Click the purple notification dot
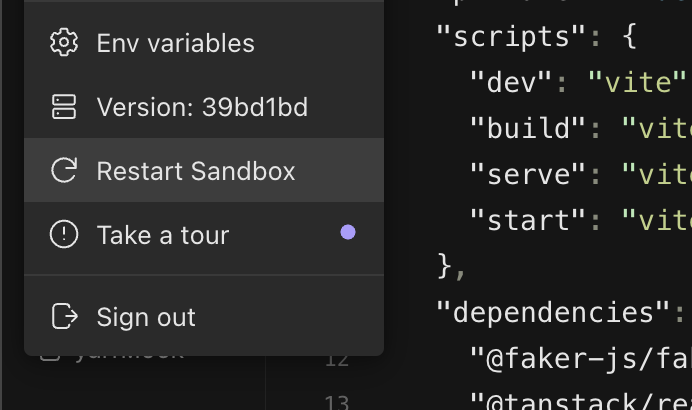 348,232
